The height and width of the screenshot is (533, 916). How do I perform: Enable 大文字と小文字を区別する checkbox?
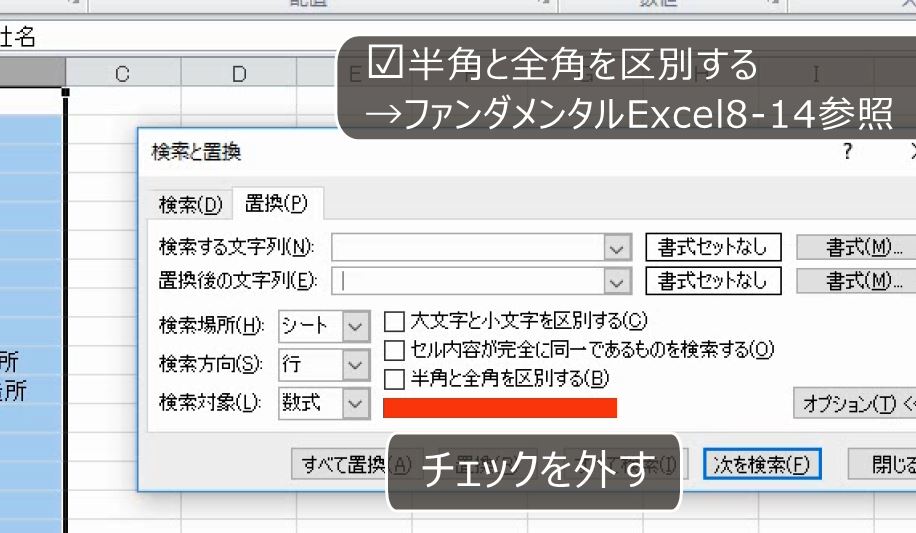pyautogui.click(x=394, y=321)
